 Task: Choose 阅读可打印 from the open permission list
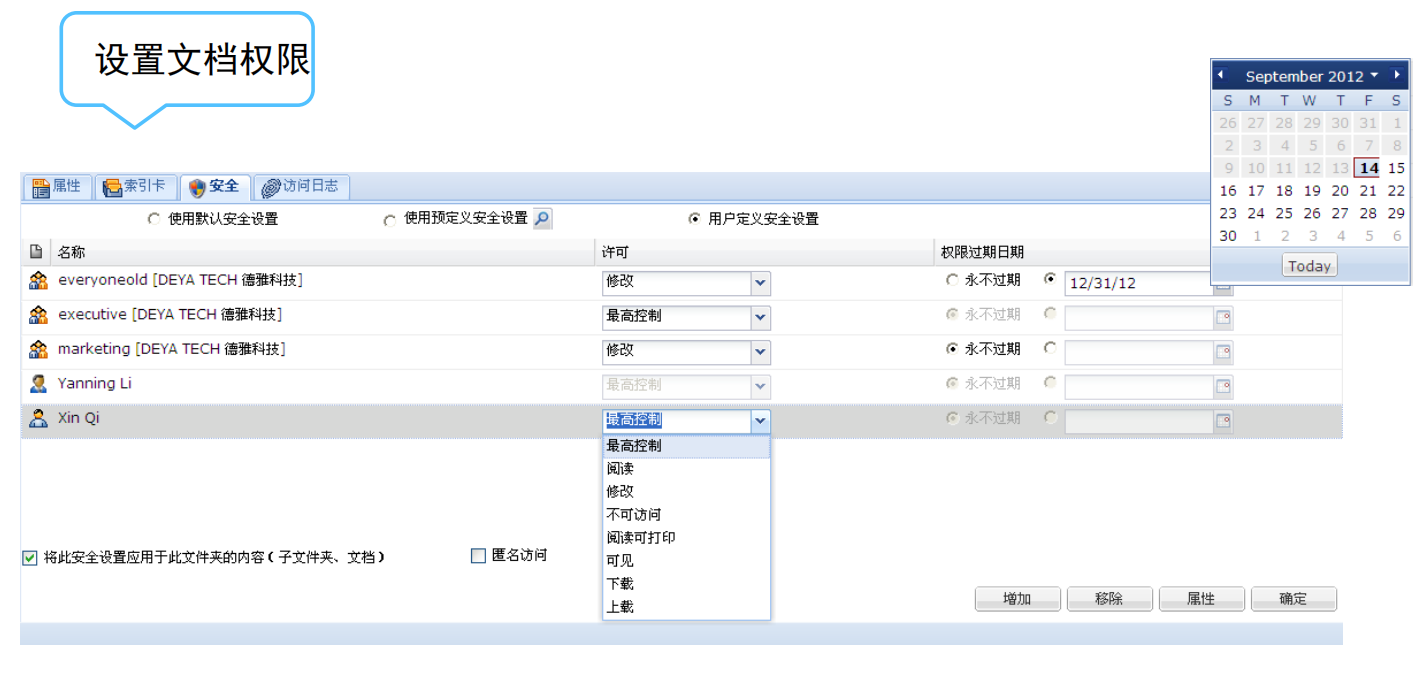pos(640,537)
